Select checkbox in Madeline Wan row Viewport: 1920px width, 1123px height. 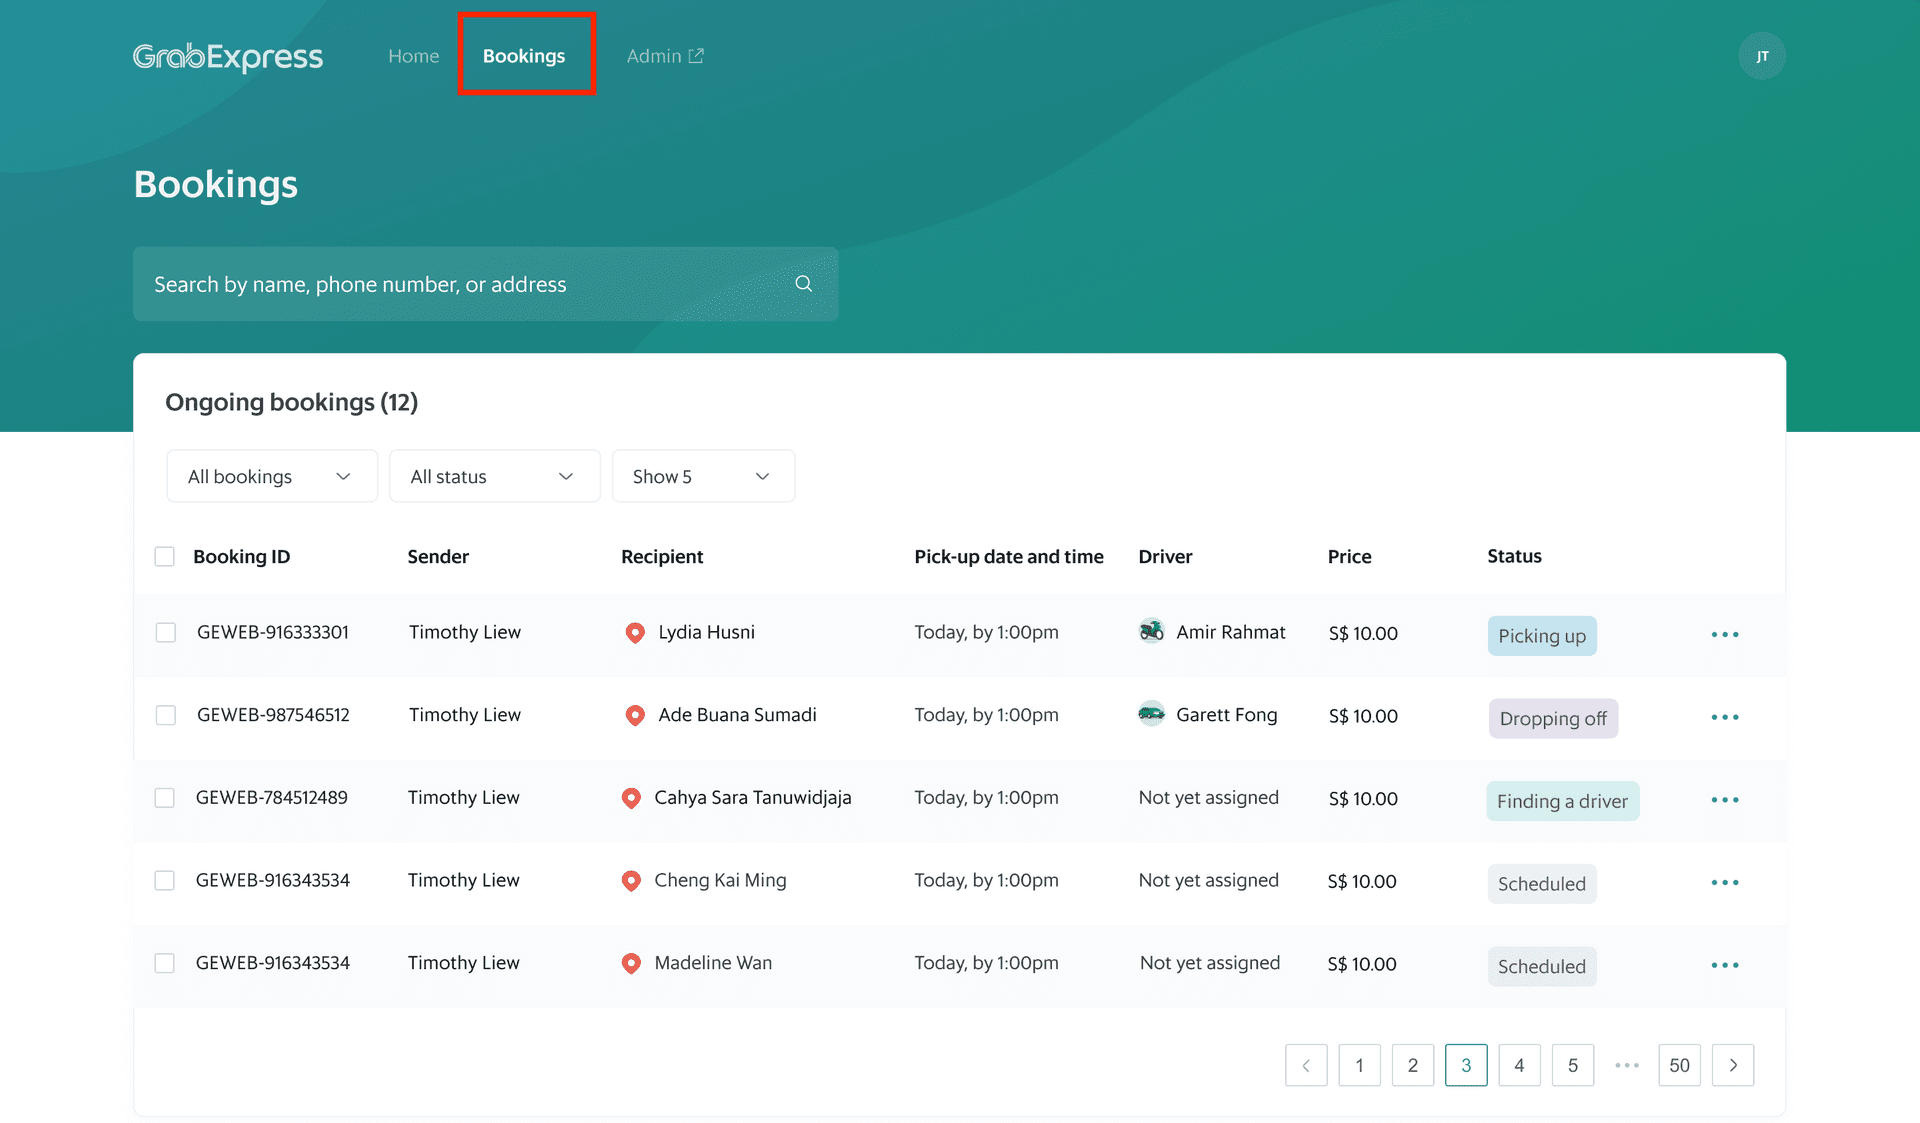[165, 964]
